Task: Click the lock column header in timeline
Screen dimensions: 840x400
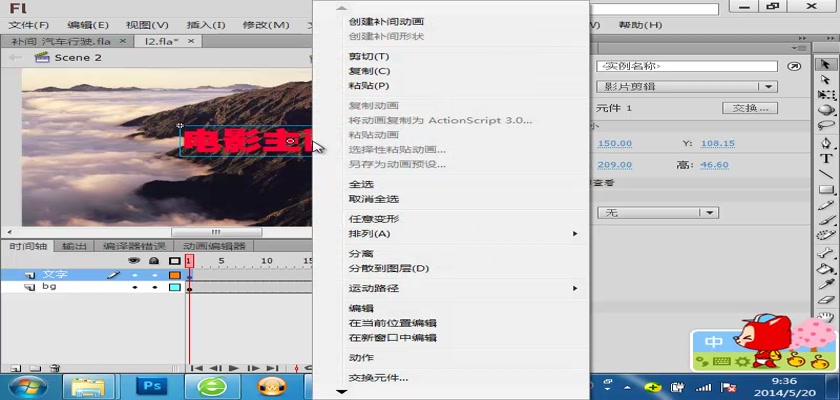Action: [x=154, y=261]
